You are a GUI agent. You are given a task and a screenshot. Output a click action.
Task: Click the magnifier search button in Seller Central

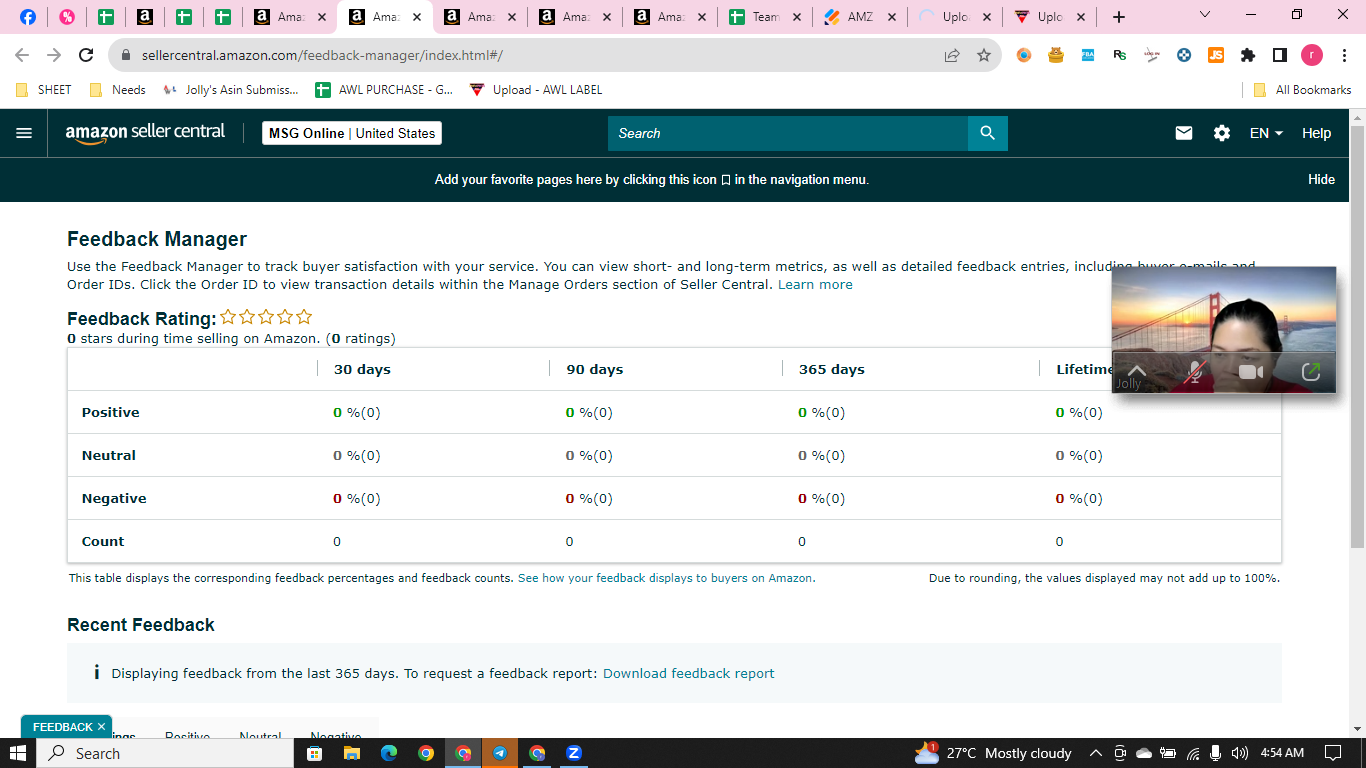point(987,133)
